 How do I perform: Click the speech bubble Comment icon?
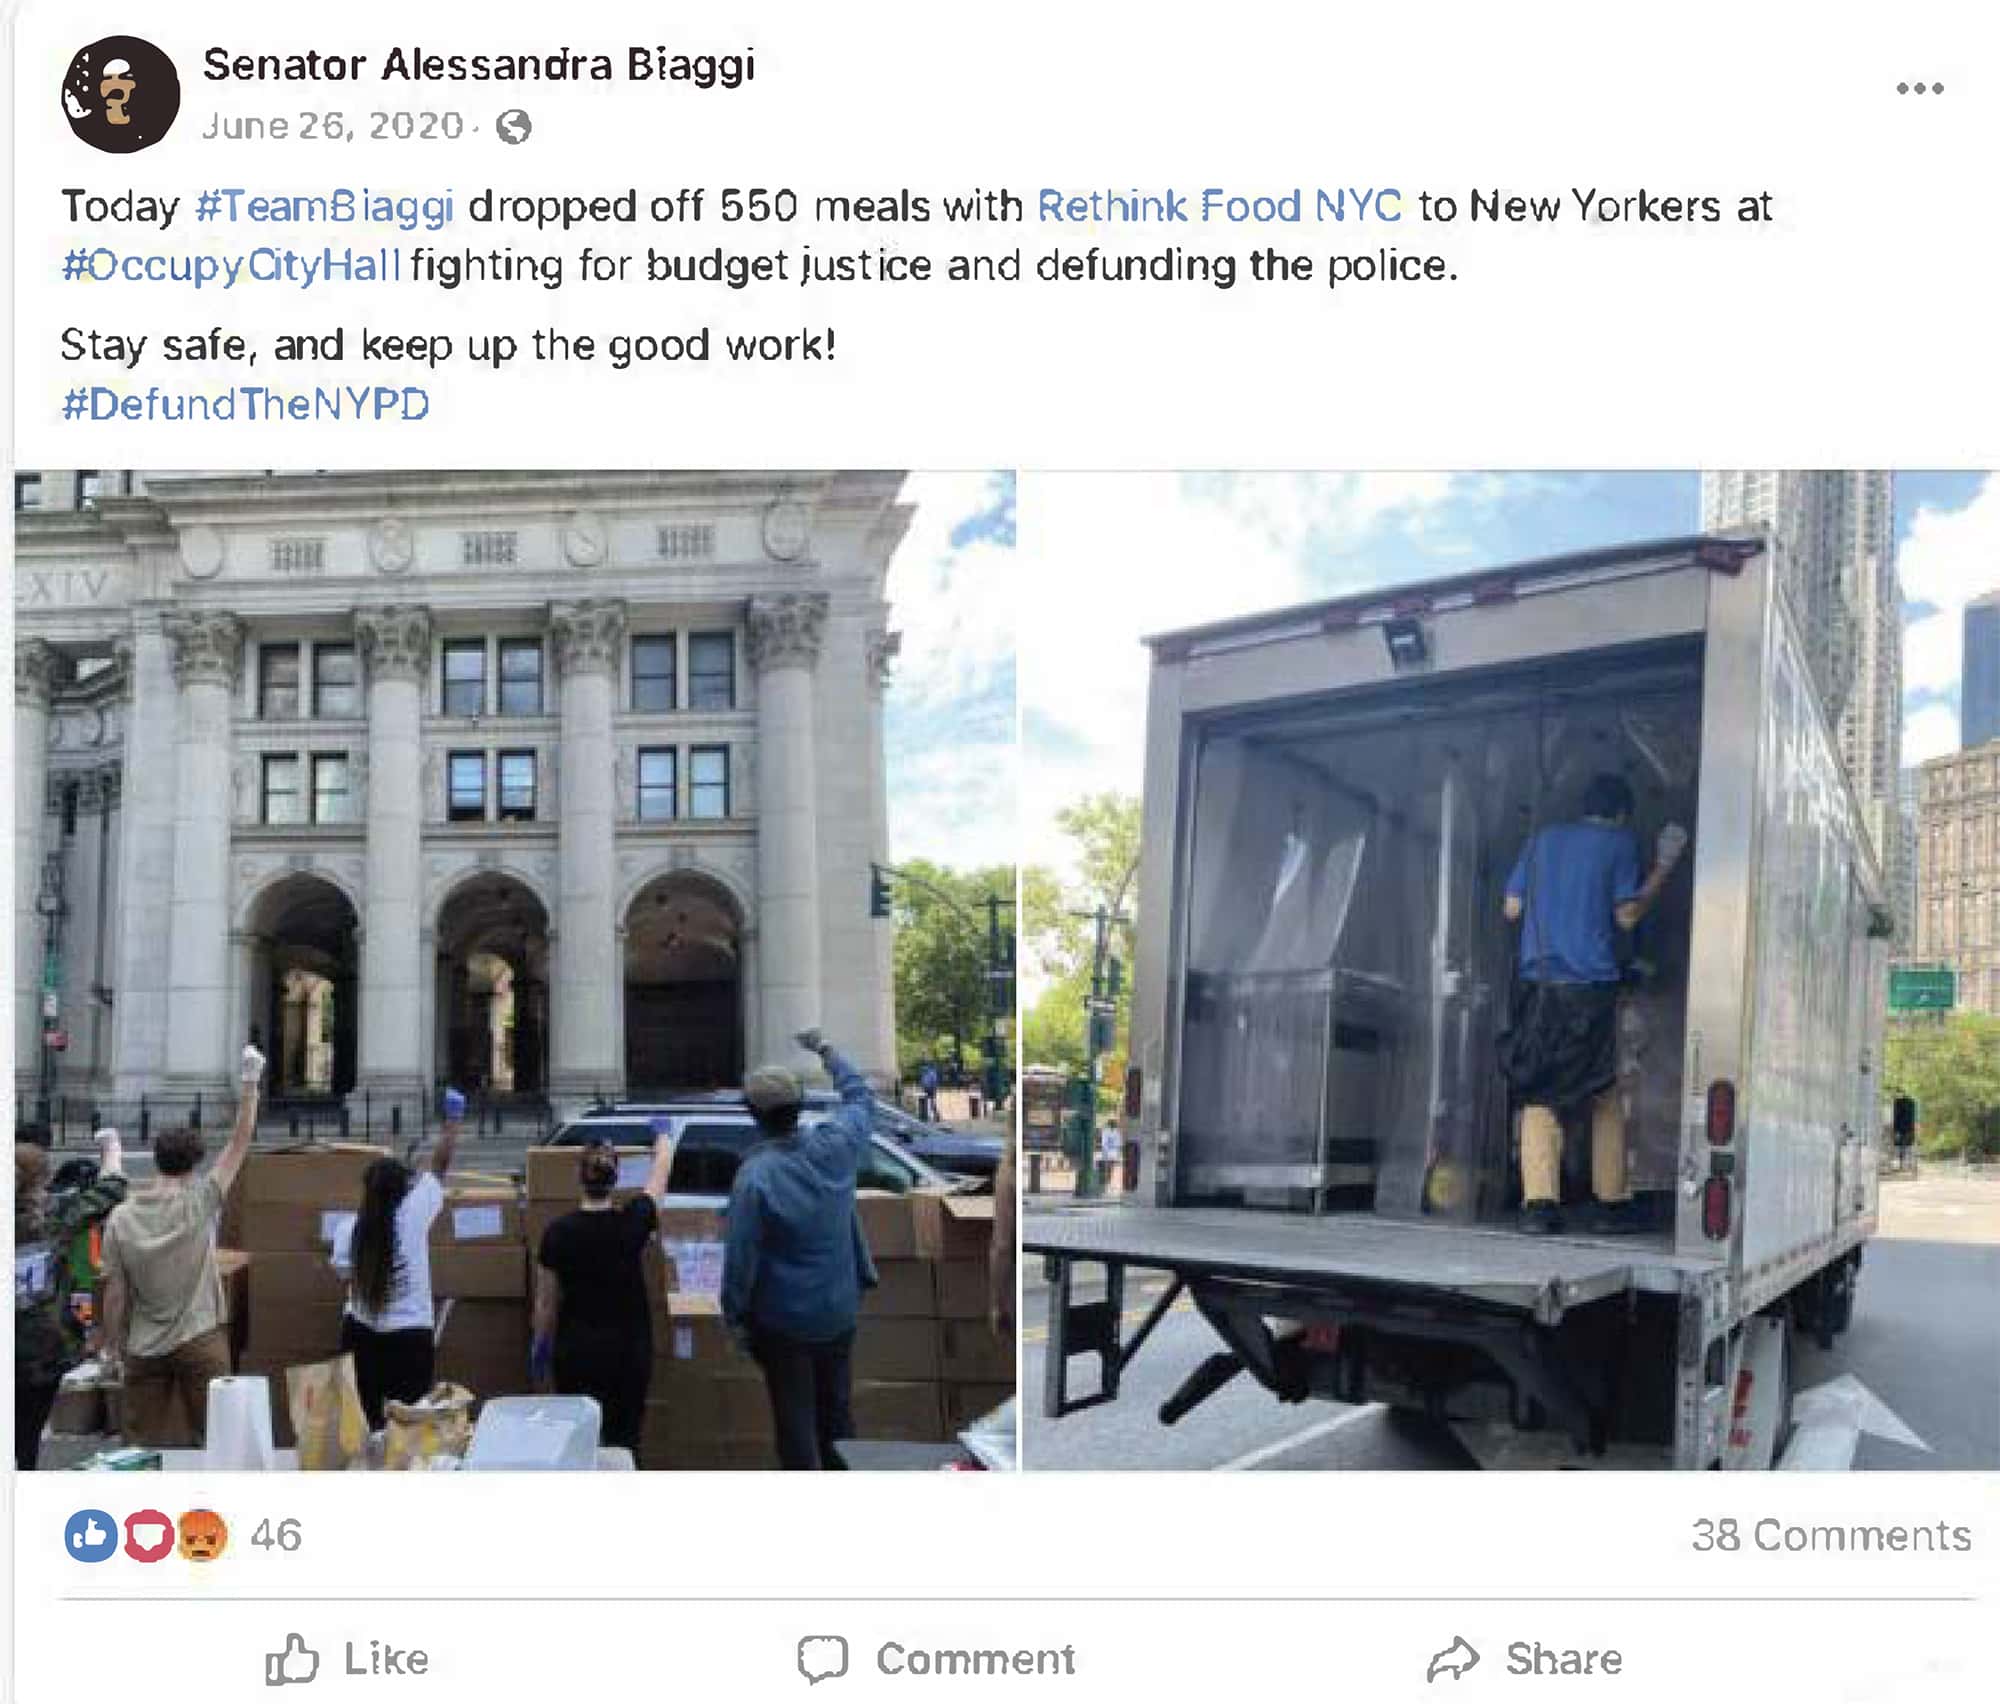point(822,1658)
